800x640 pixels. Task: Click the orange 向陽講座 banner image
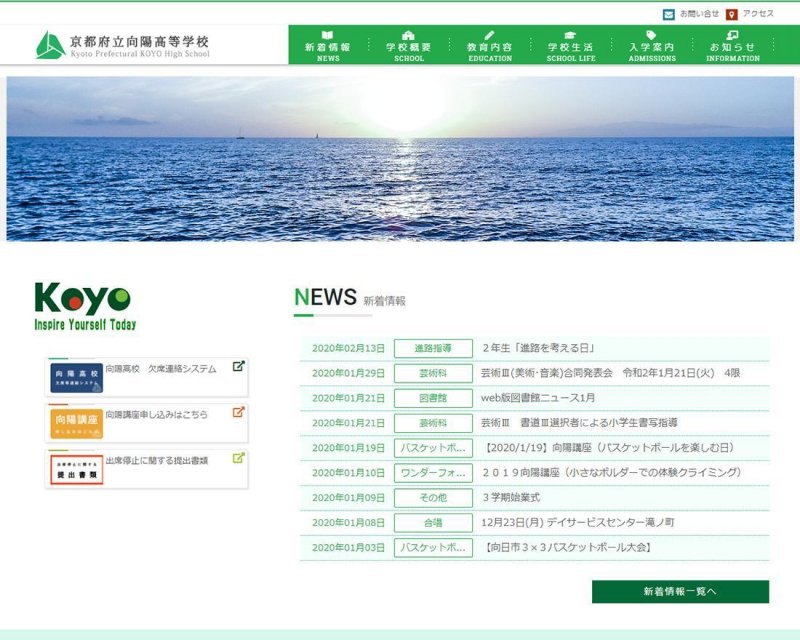click(x=76, y=424)
